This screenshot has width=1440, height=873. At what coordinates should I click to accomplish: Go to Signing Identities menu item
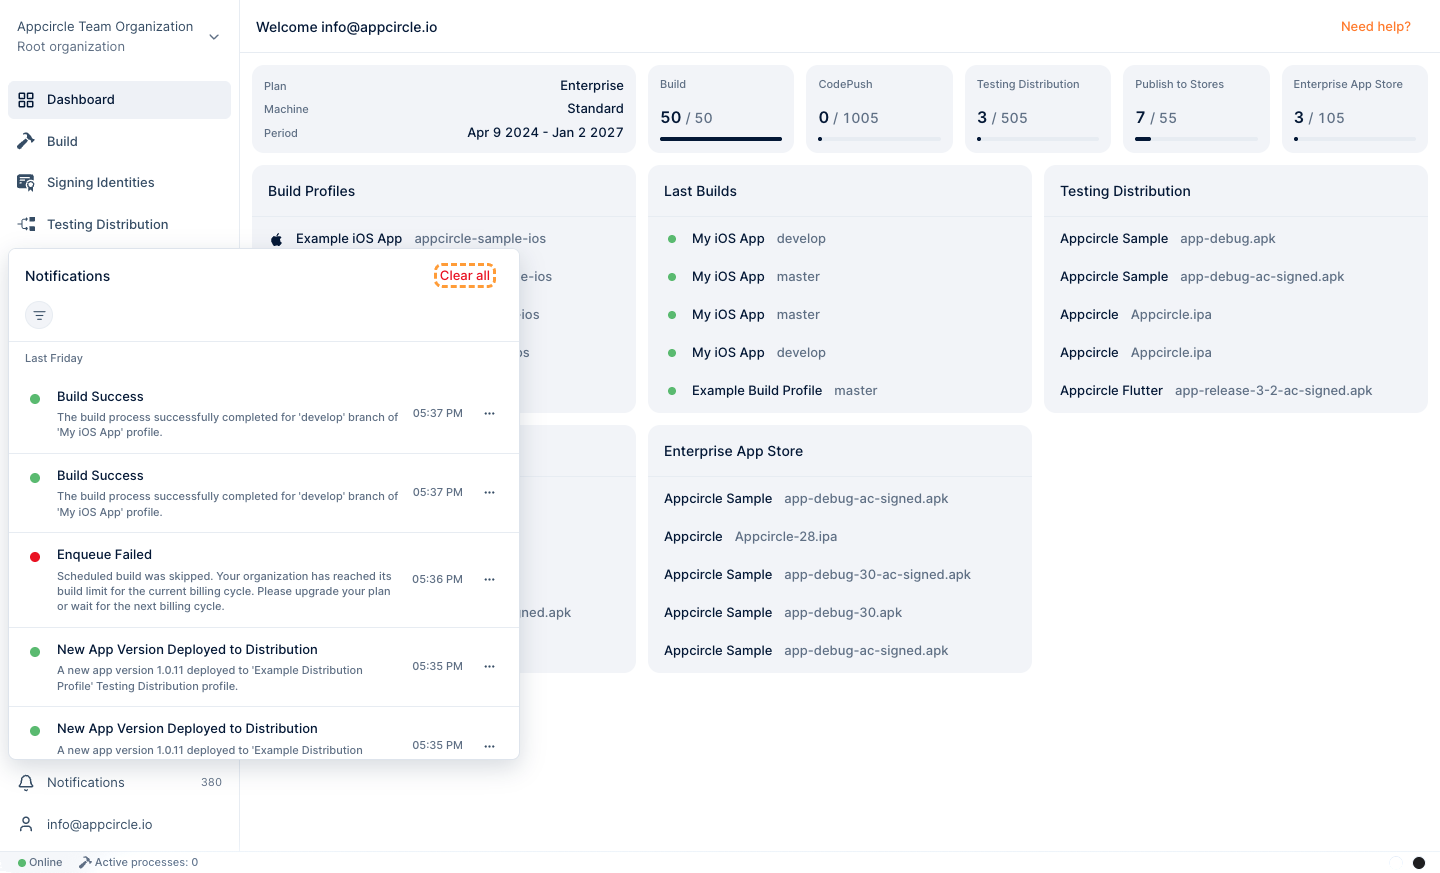(119, 183)
